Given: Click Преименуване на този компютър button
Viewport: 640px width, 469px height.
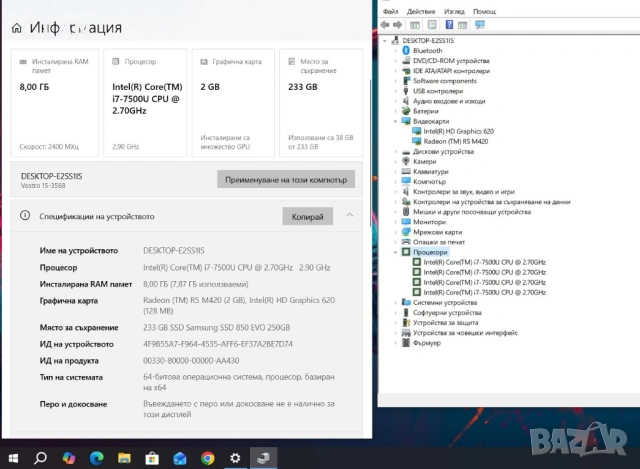Looking at the screenshot, I should (x=286, y=180).
